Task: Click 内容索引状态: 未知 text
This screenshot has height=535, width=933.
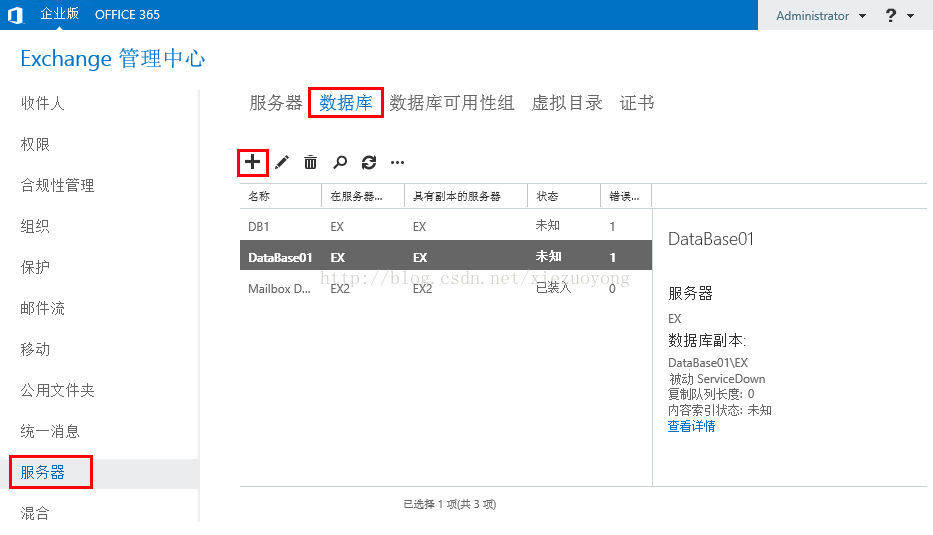Action: (720, 410)
